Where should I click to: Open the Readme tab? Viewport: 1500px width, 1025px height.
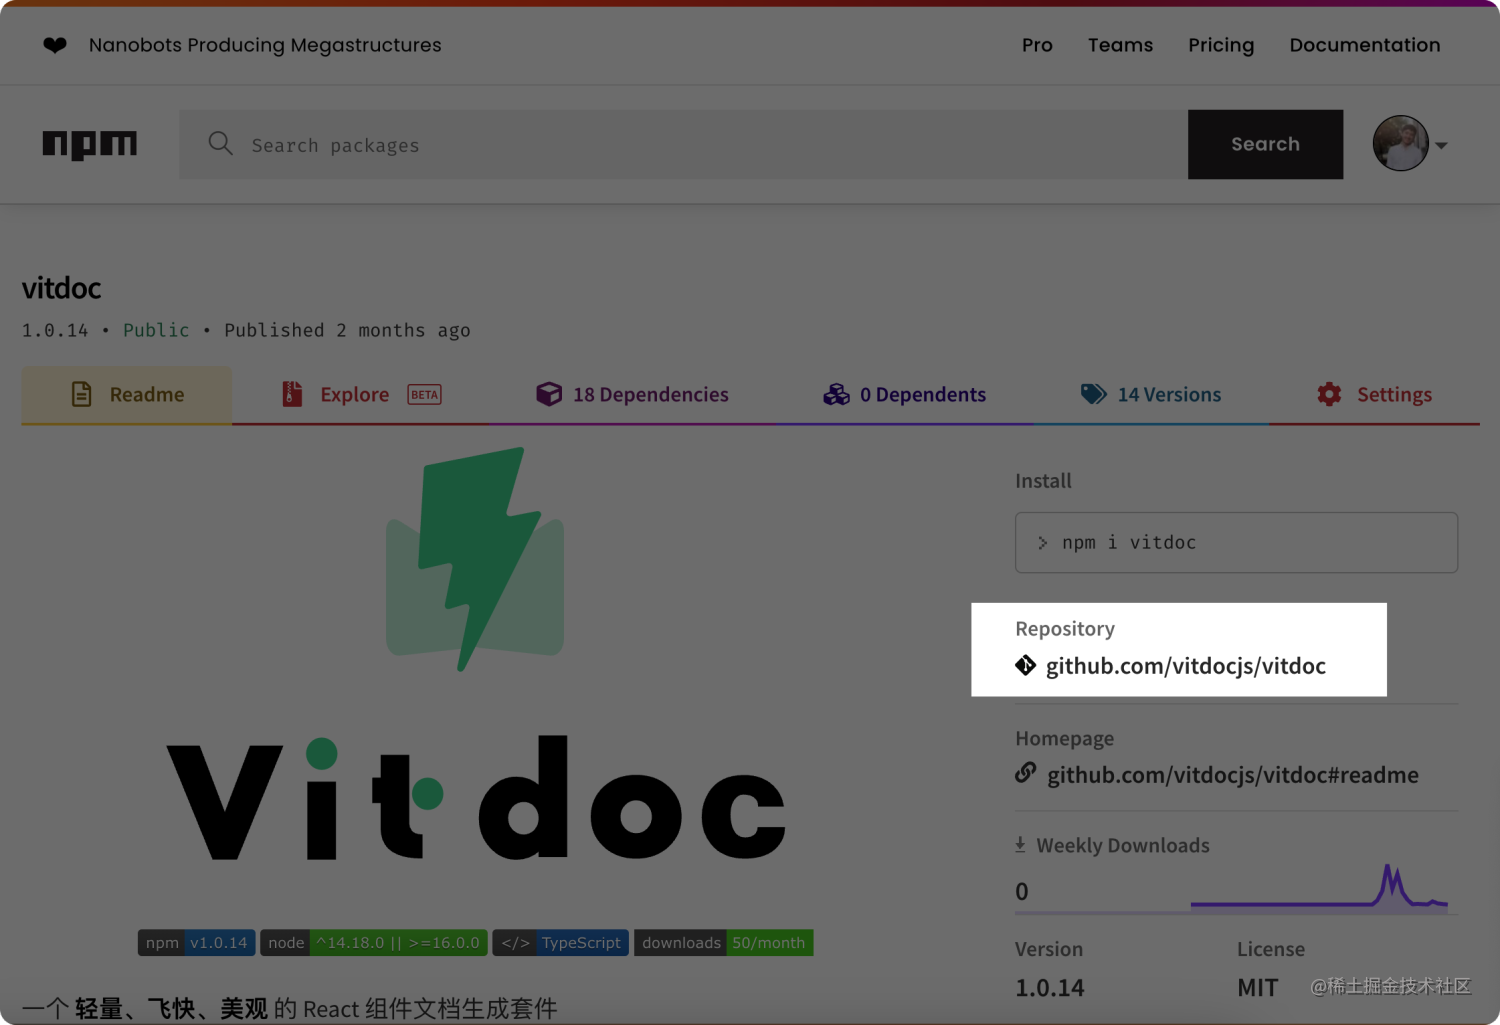point(127,395)
